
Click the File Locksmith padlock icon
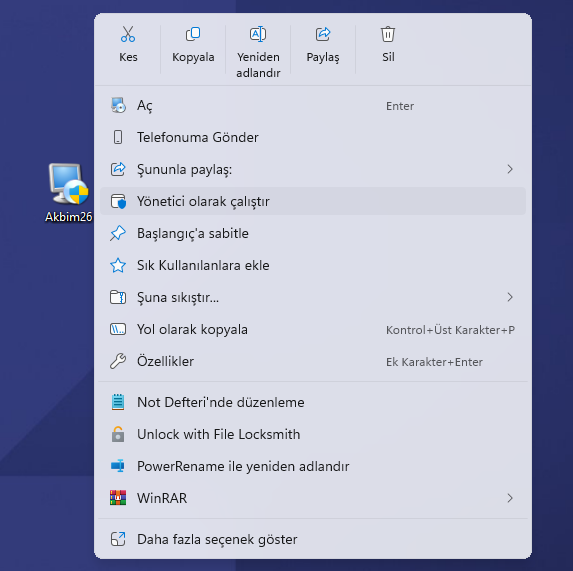(x=118, y=434)
